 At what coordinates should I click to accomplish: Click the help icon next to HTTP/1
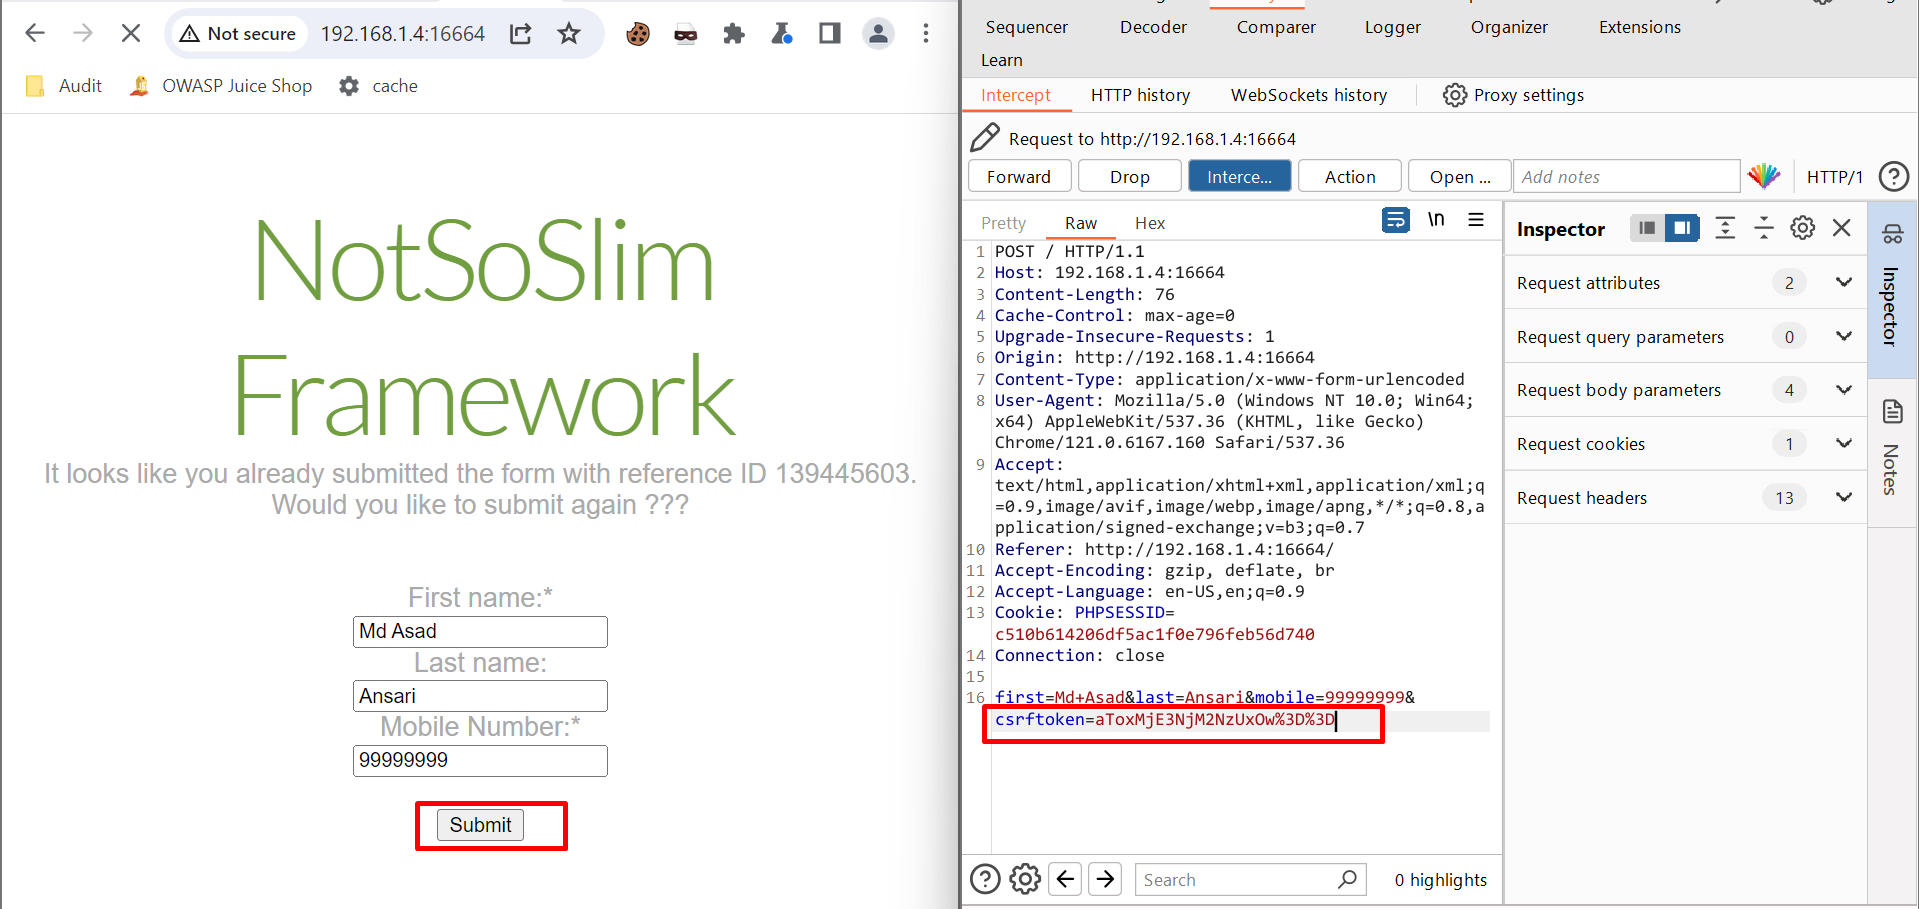click(x=1893, y=177)
